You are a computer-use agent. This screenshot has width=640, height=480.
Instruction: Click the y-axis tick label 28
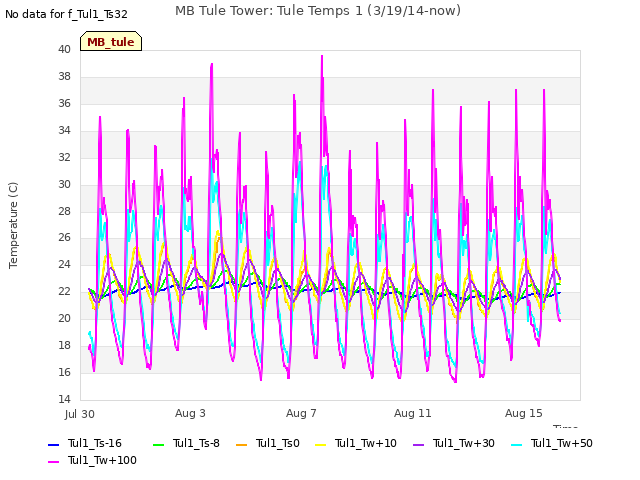pos(64,211)
